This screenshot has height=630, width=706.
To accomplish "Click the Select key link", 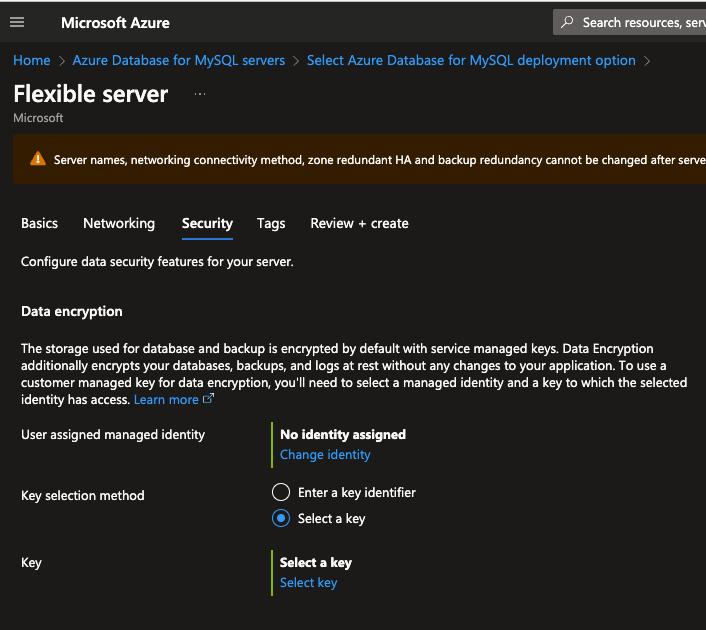I will pos(308,582).
